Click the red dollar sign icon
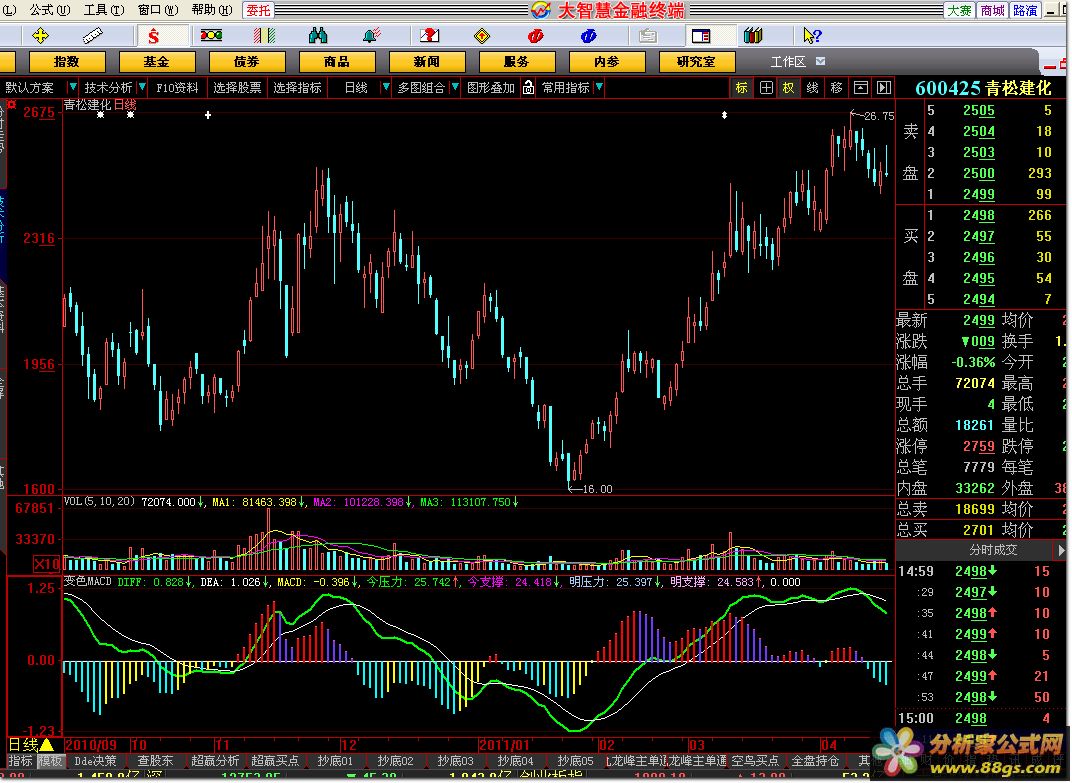The width and height of the screenshot is (1072, 783). point(153,36)
